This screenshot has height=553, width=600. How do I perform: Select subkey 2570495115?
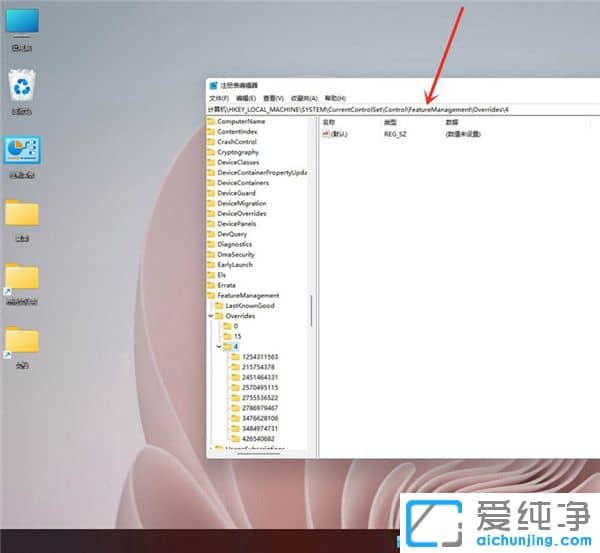click(x=260, y=388)
